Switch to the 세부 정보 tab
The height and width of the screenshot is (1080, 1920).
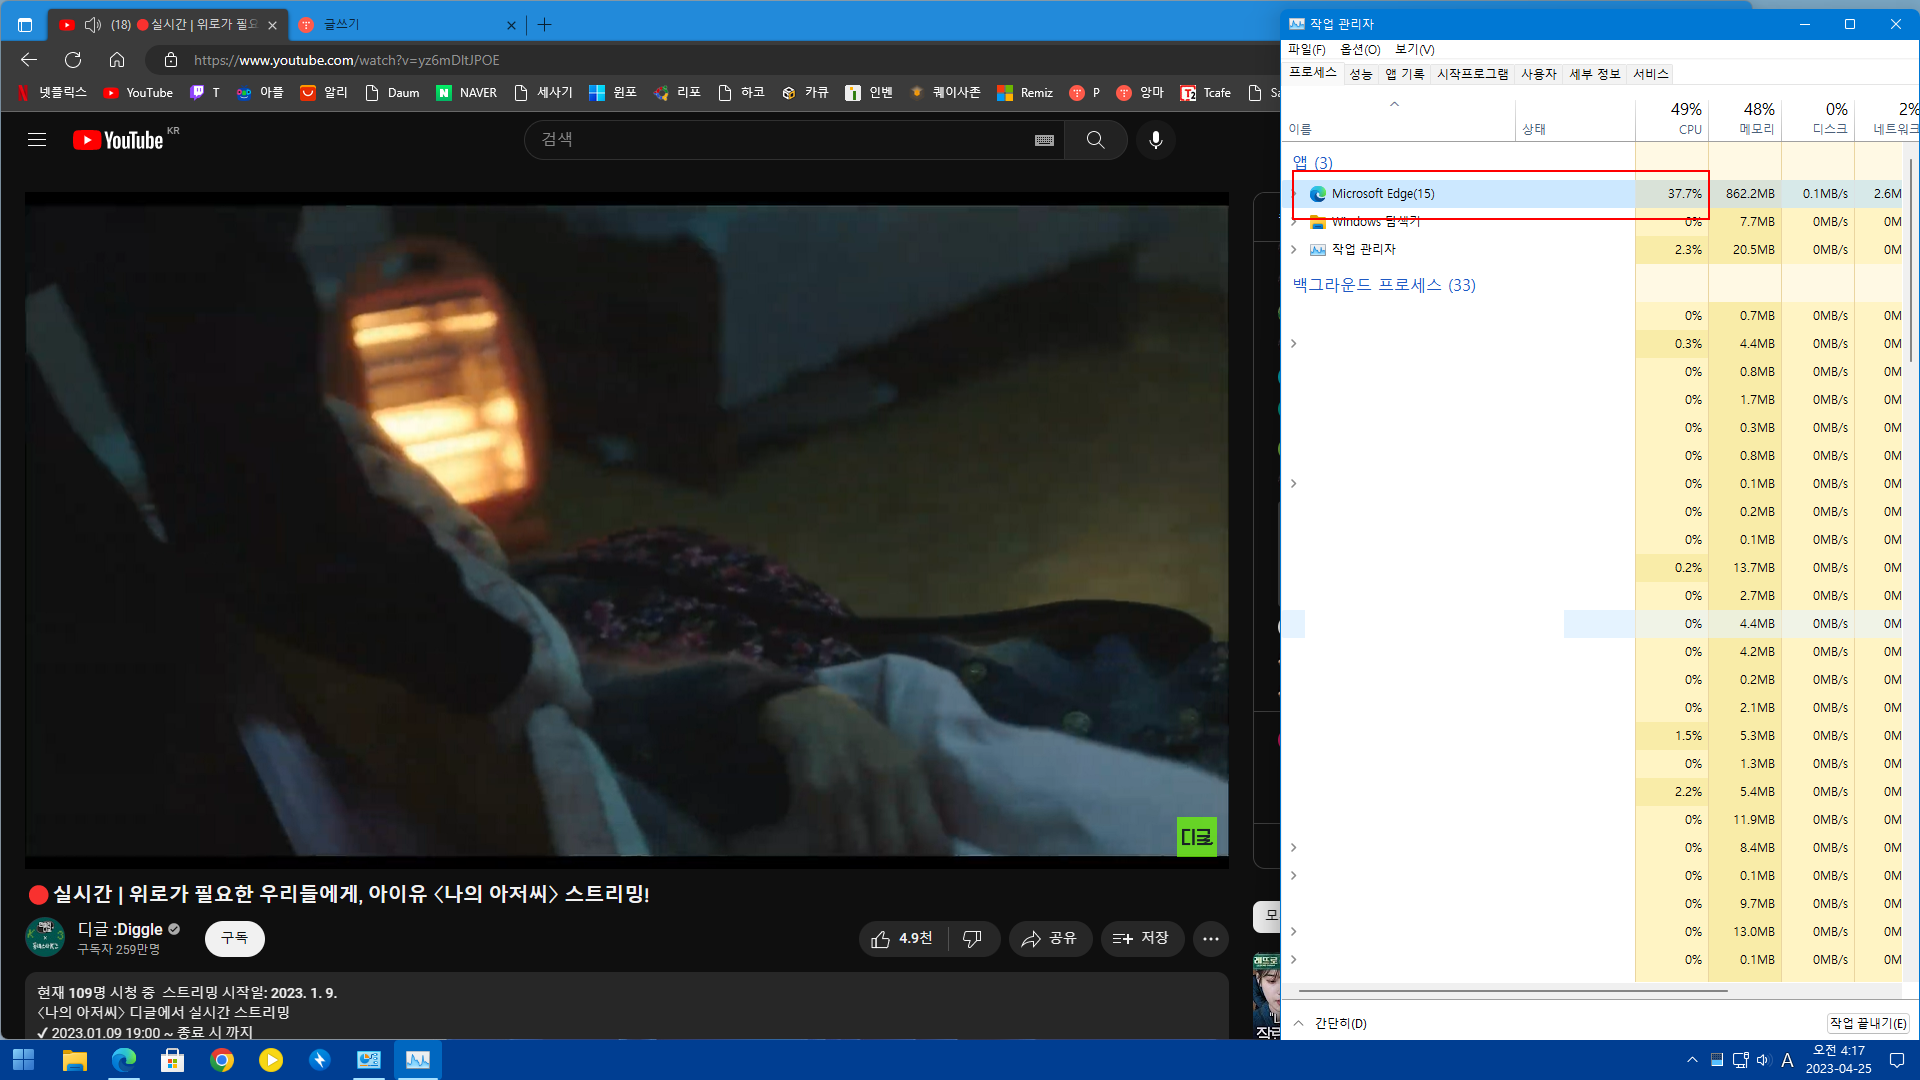(x=1594, y=74)
